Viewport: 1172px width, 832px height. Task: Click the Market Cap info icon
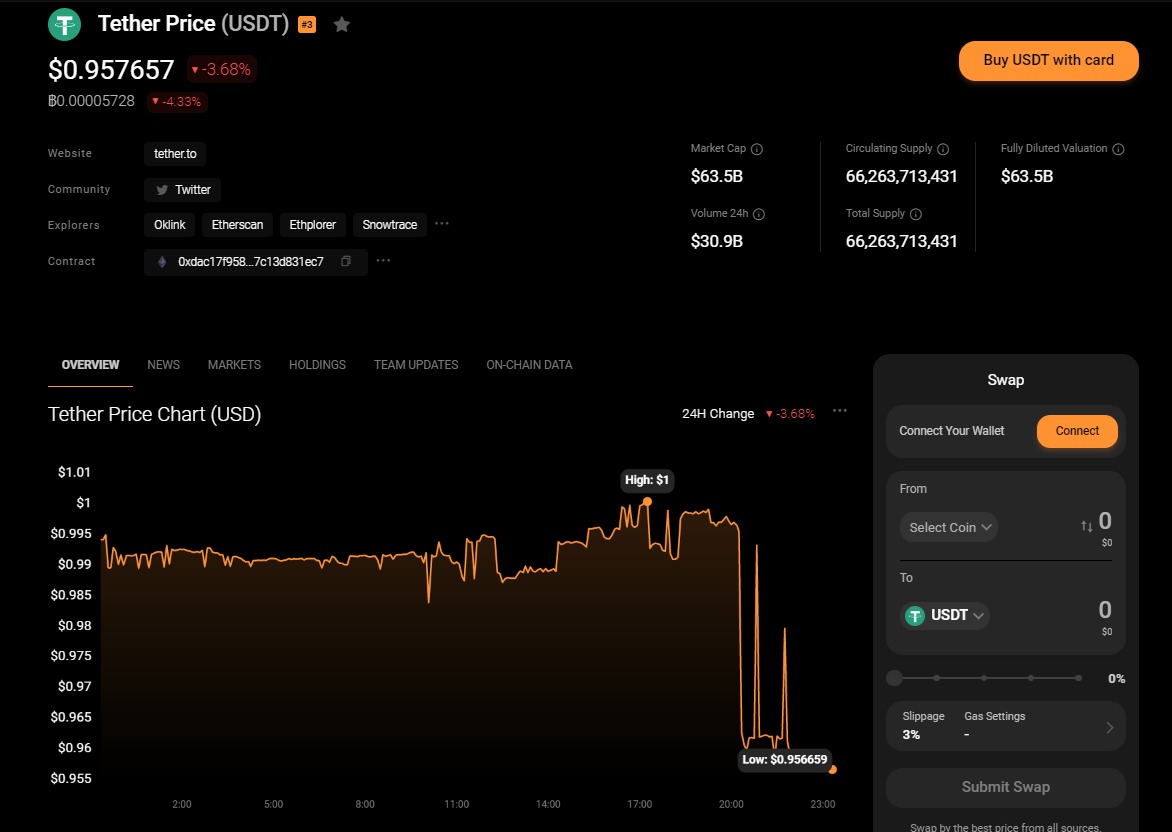point(757,149)
